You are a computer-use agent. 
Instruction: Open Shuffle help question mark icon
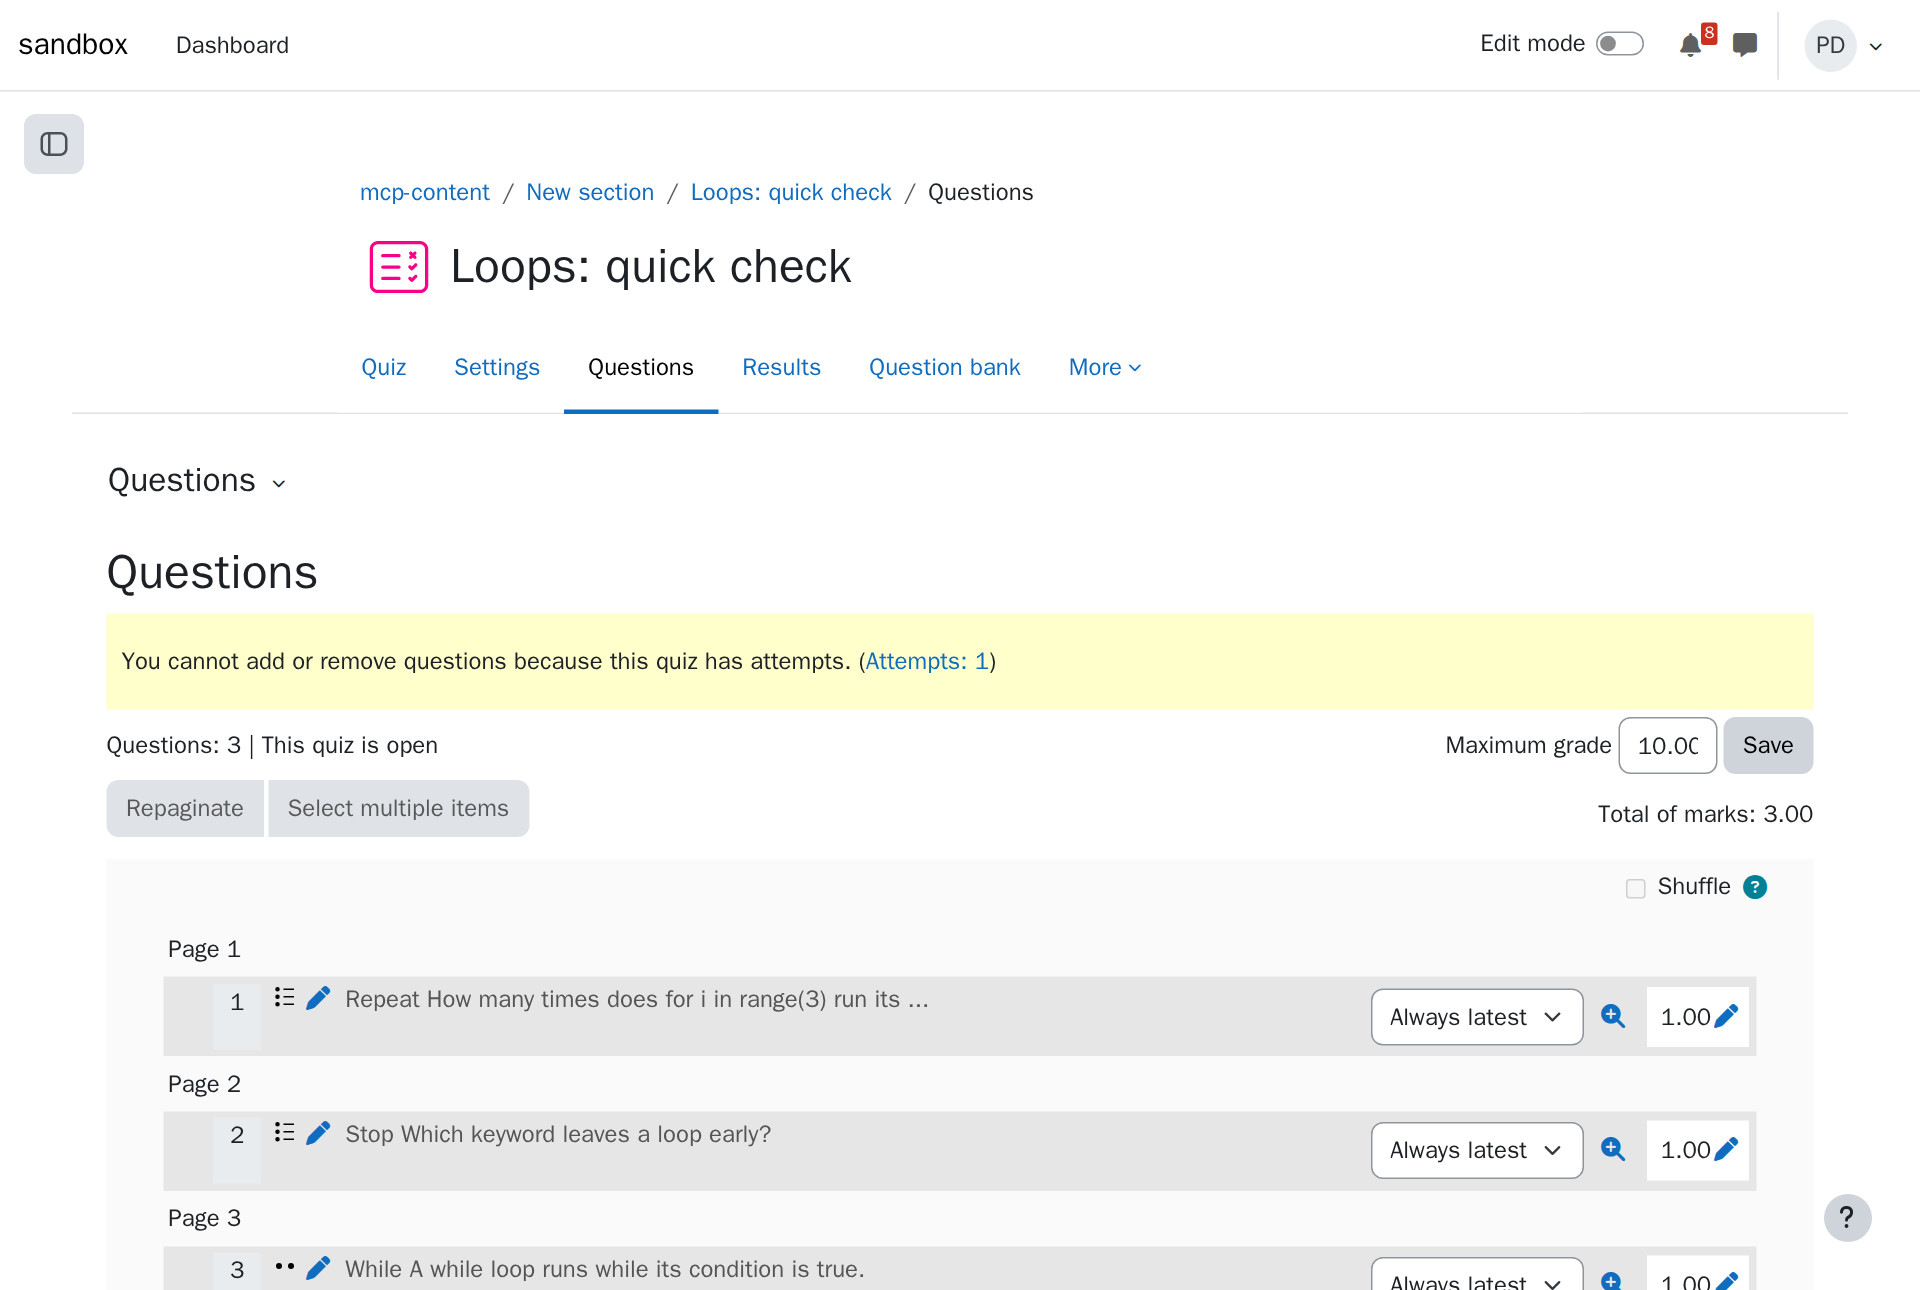(x=1755, y=887)
